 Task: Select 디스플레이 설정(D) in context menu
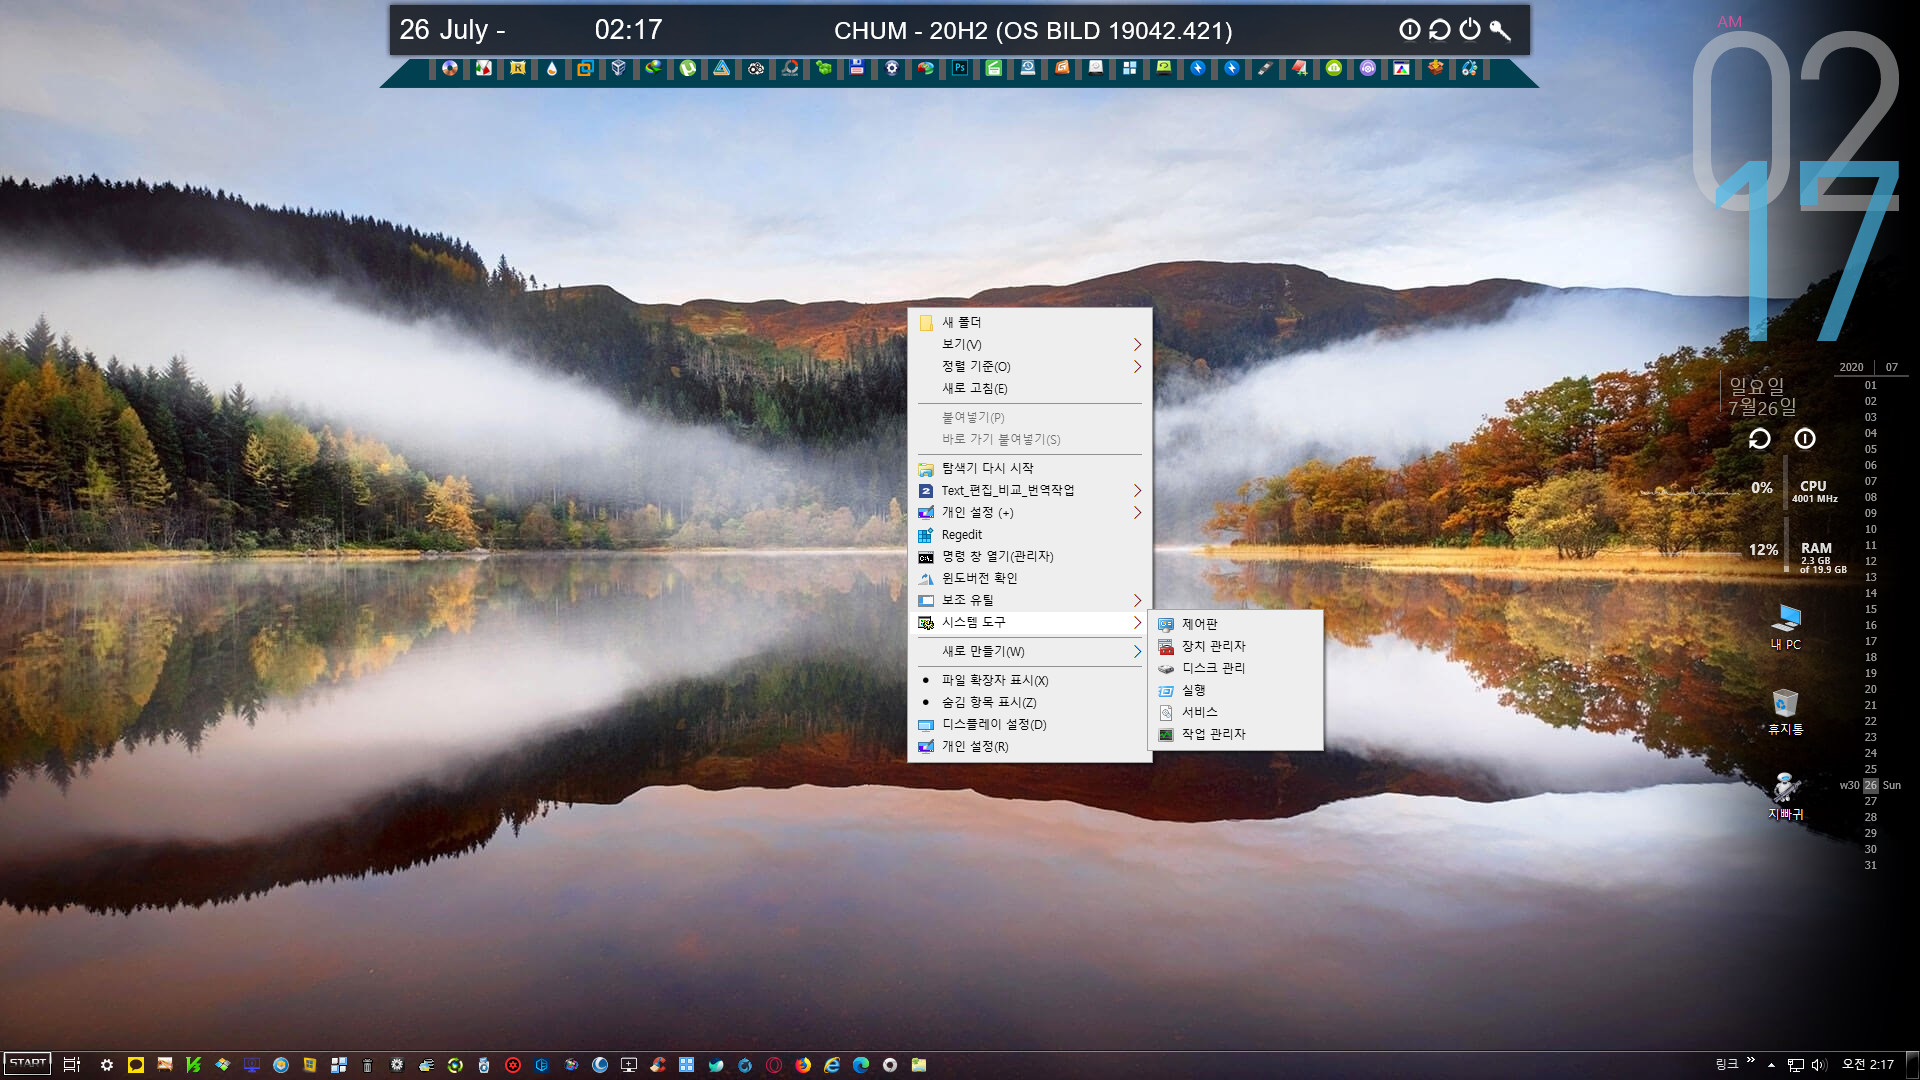[x=1029, y=724]
